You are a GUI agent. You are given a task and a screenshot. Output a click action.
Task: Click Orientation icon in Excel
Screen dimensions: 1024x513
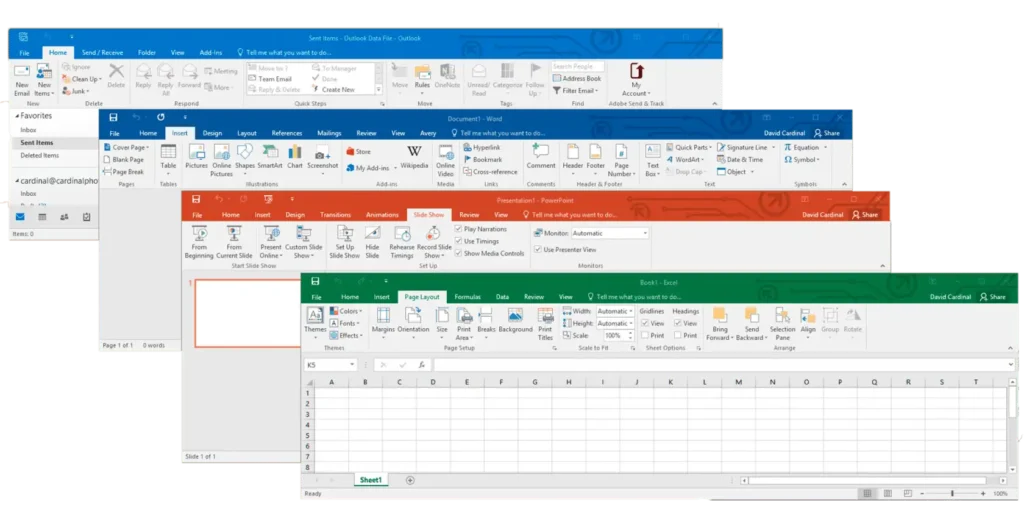[x=413, y=324]
